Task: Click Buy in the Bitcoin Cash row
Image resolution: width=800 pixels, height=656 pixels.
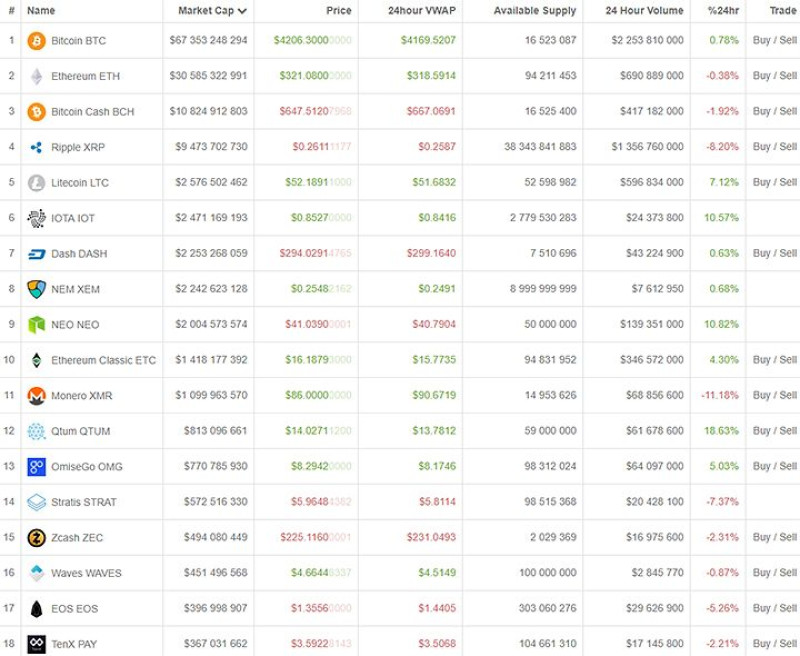Action: point(762,111)
